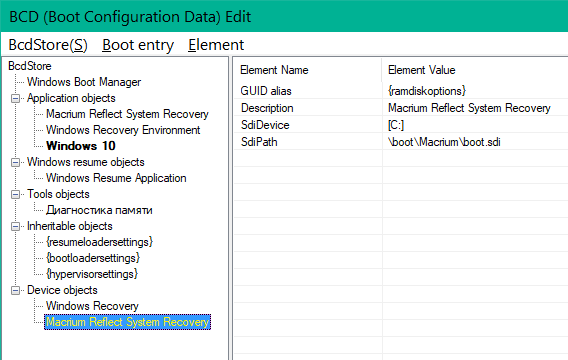
Task: Select the GUID alias row
Action: point(401,91)
